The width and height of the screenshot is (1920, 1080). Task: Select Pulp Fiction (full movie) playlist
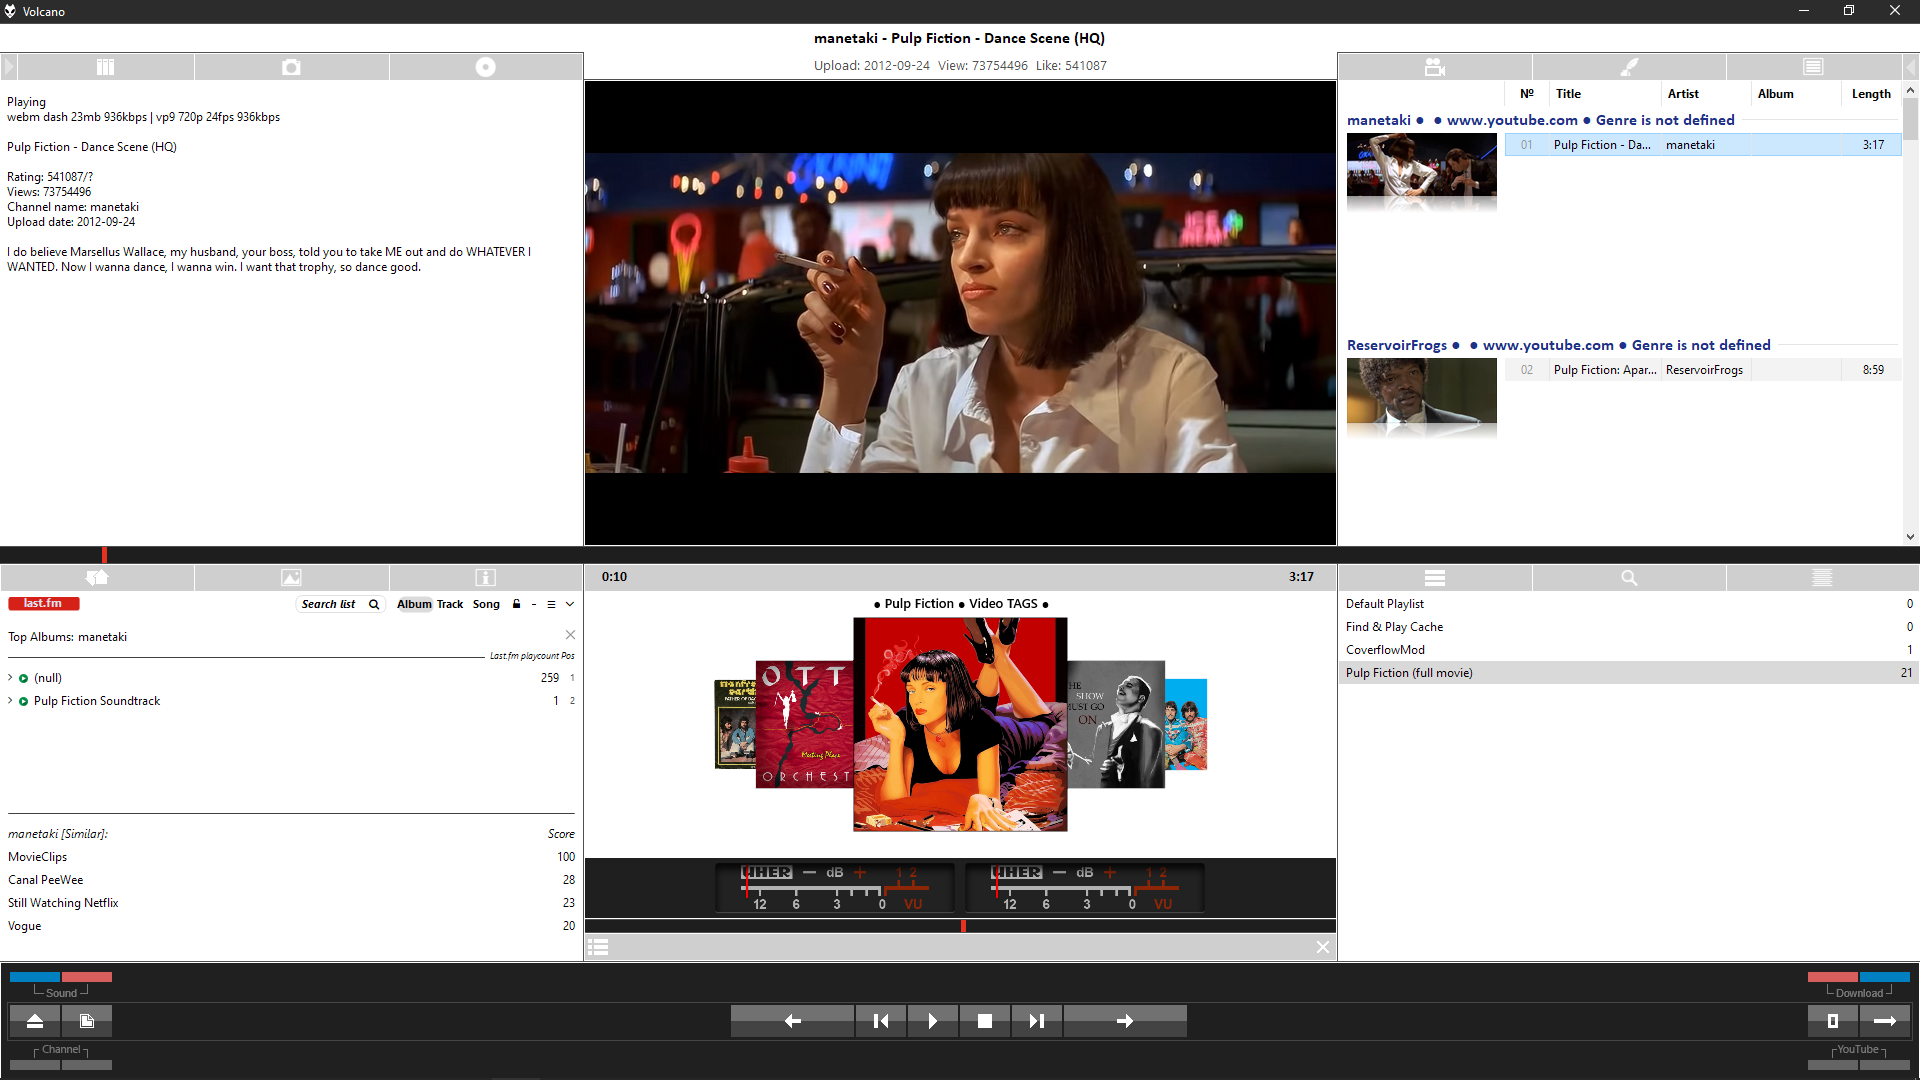[x=1409, y=673]
